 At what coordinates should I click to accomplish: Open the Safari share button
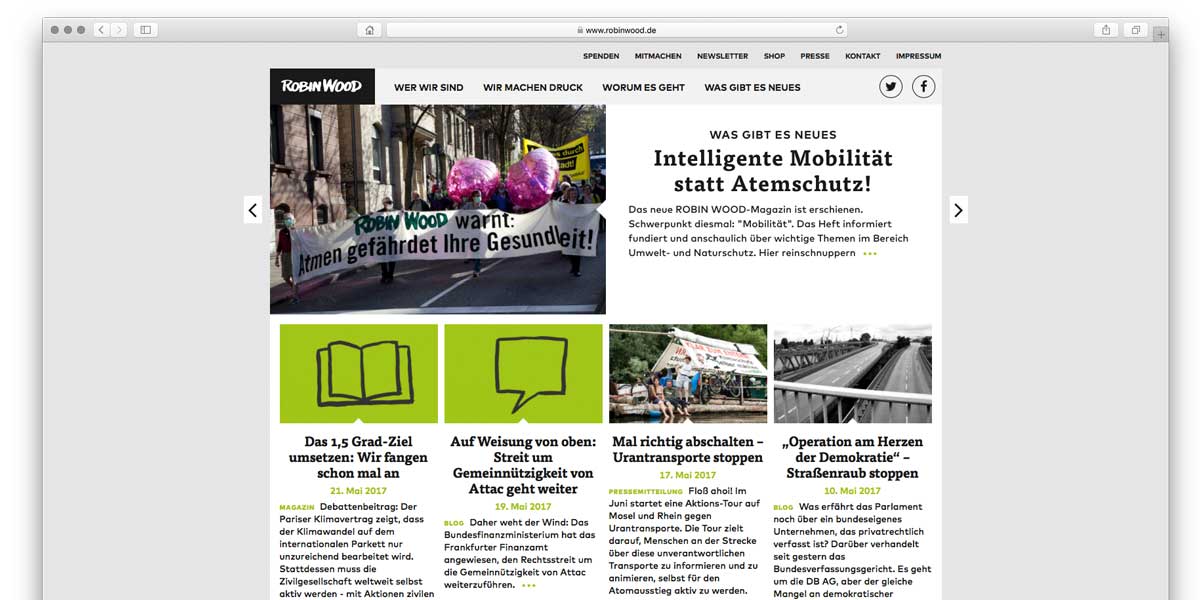(x=1106, y=30)
